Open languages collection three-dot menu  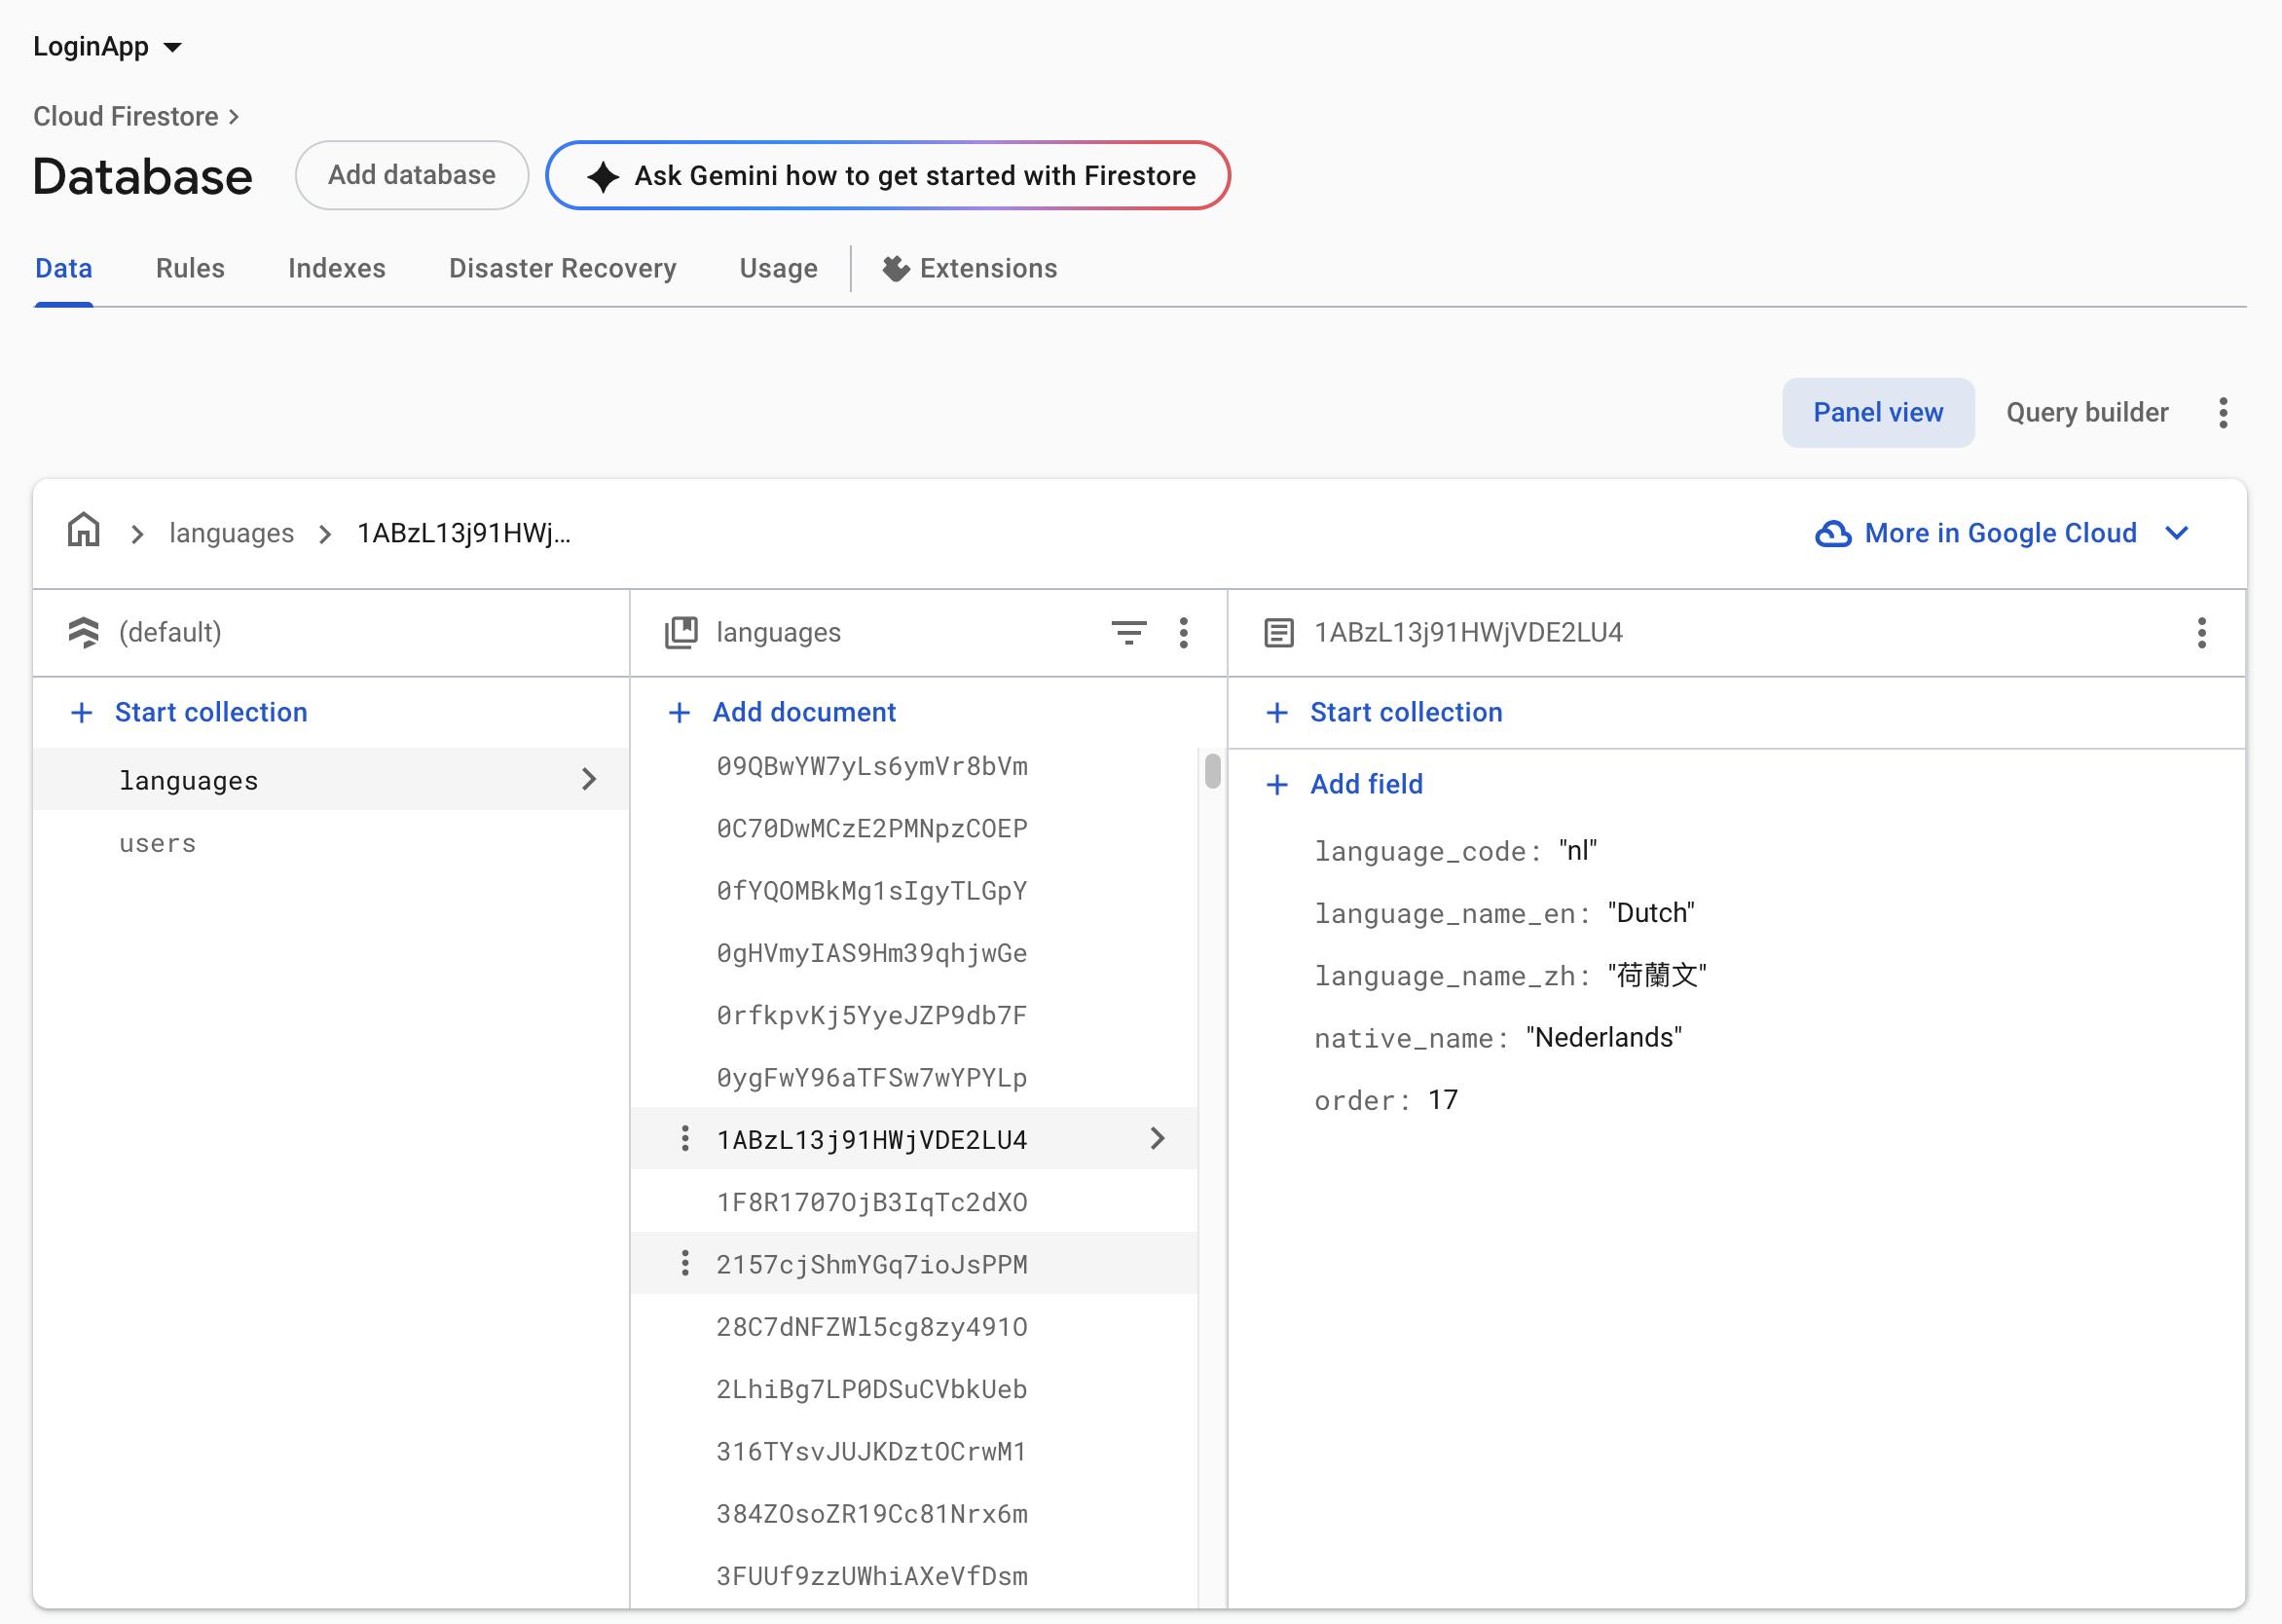1183,632
